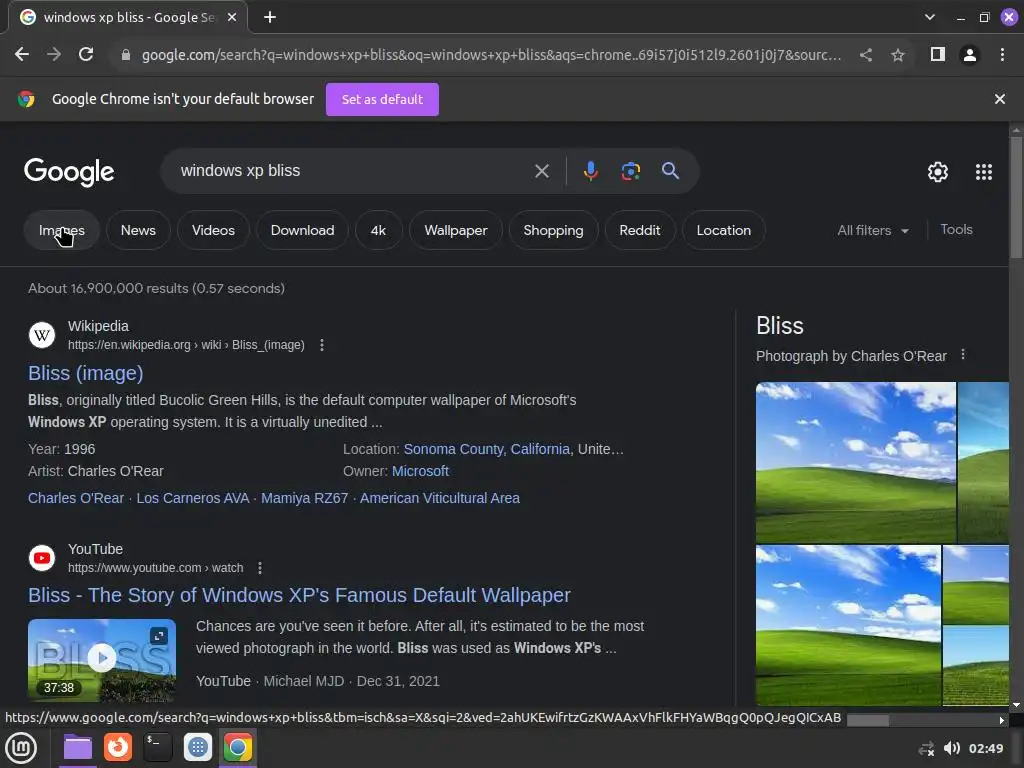The image size is (1024, 768).
Task: Share this page via address bar icon
Action: [x=866, y=56]
